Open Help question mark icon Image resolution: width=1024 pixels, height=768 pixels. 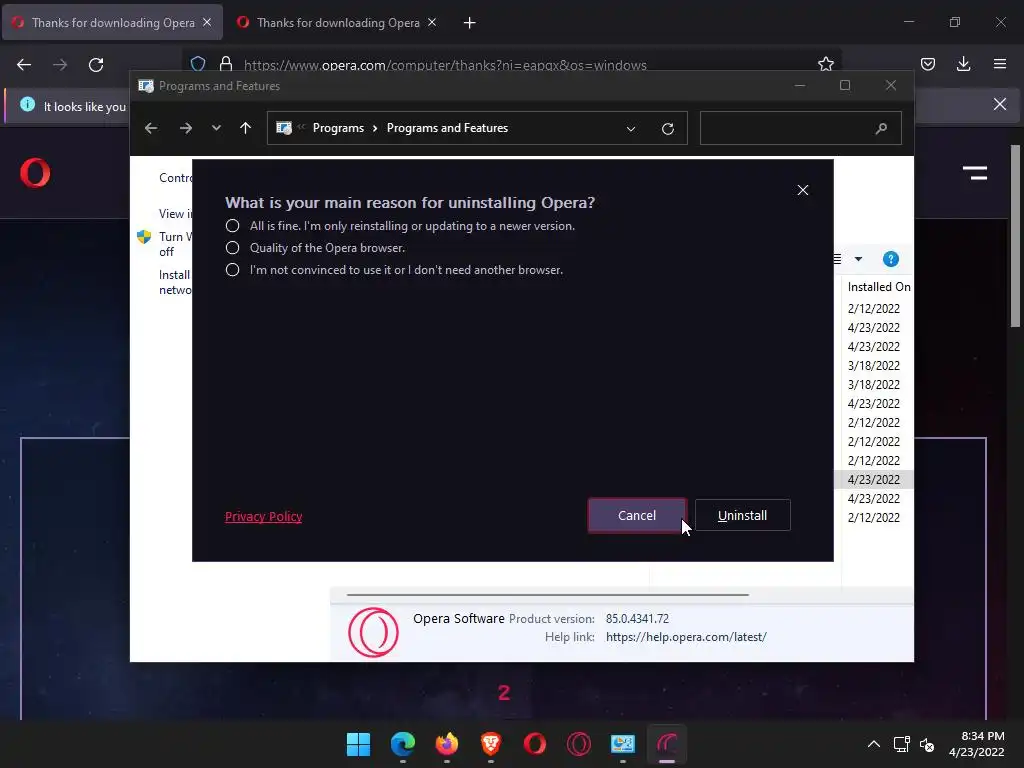coord(890,259)
